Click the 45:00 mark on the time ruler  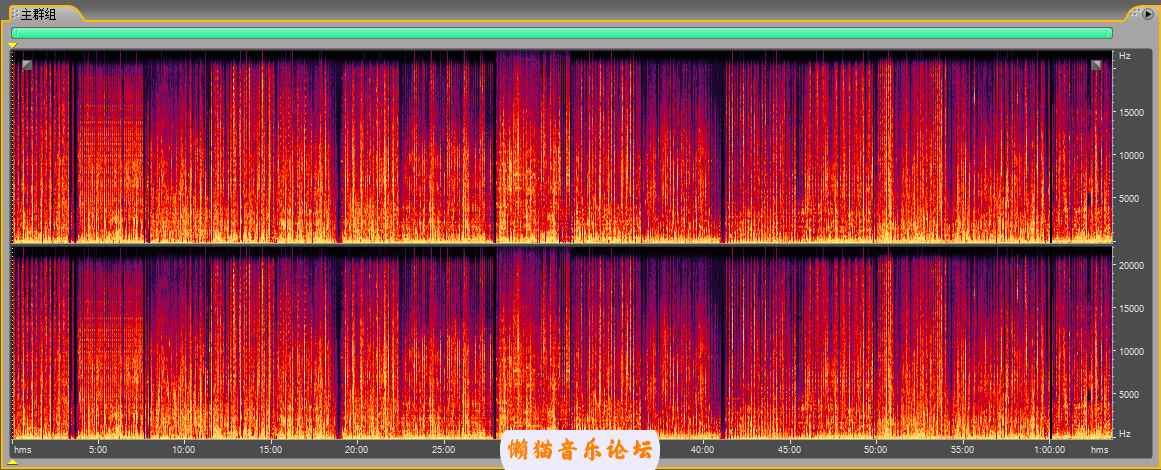pyautogui.click(x=789, y=449)
